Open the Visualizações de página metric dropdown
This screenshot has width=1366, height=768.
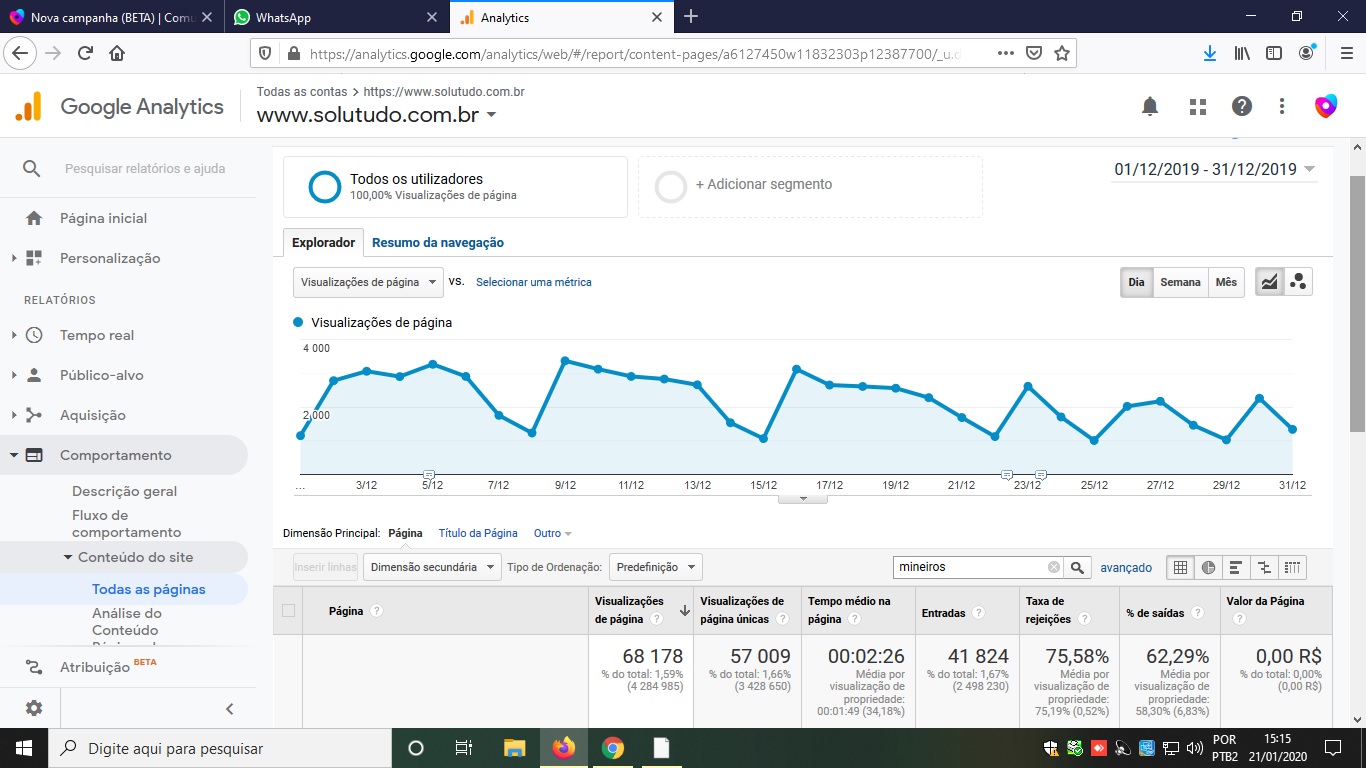[368, 282]
